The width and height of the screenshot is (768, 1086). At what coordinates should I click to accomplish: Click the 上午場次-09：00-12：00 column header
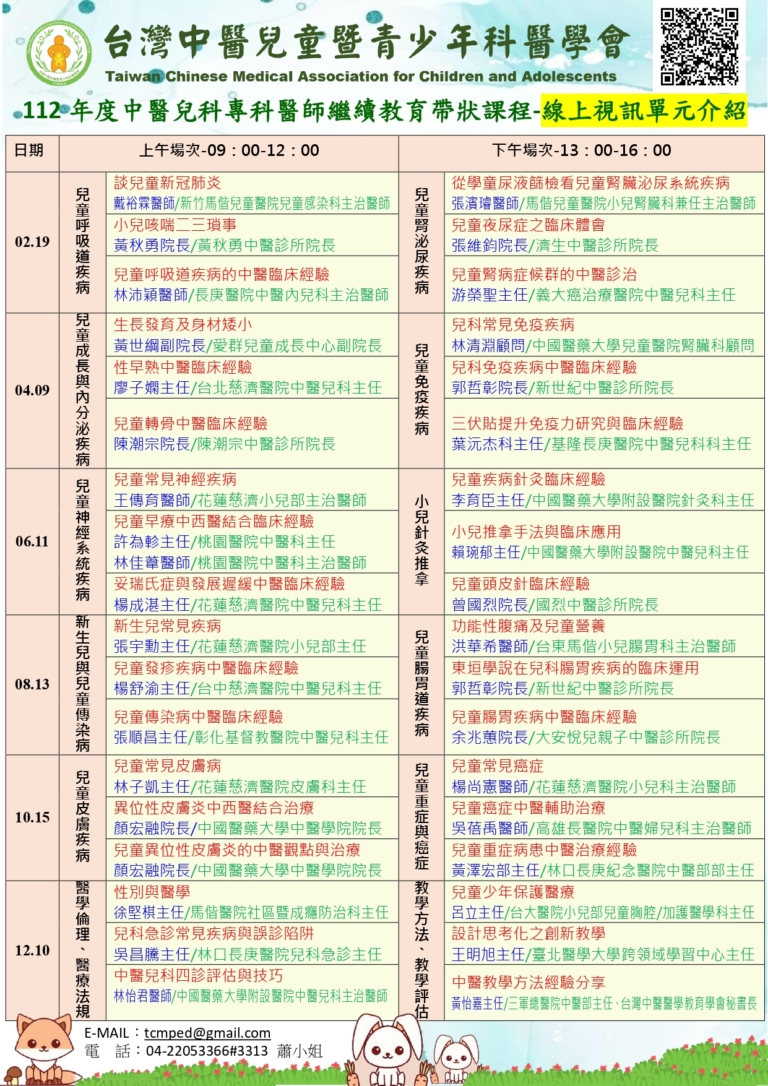click(x=229, y=151)
